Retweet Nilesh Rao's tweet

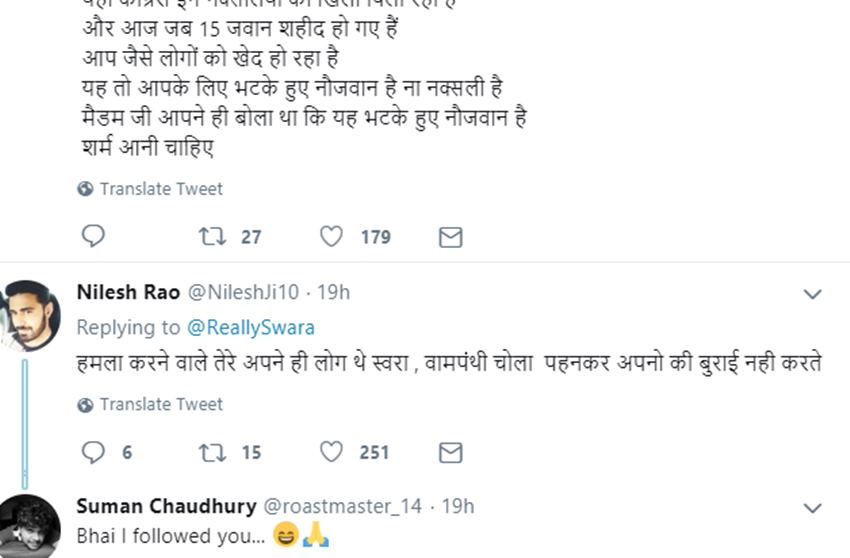tap(212, 453)
